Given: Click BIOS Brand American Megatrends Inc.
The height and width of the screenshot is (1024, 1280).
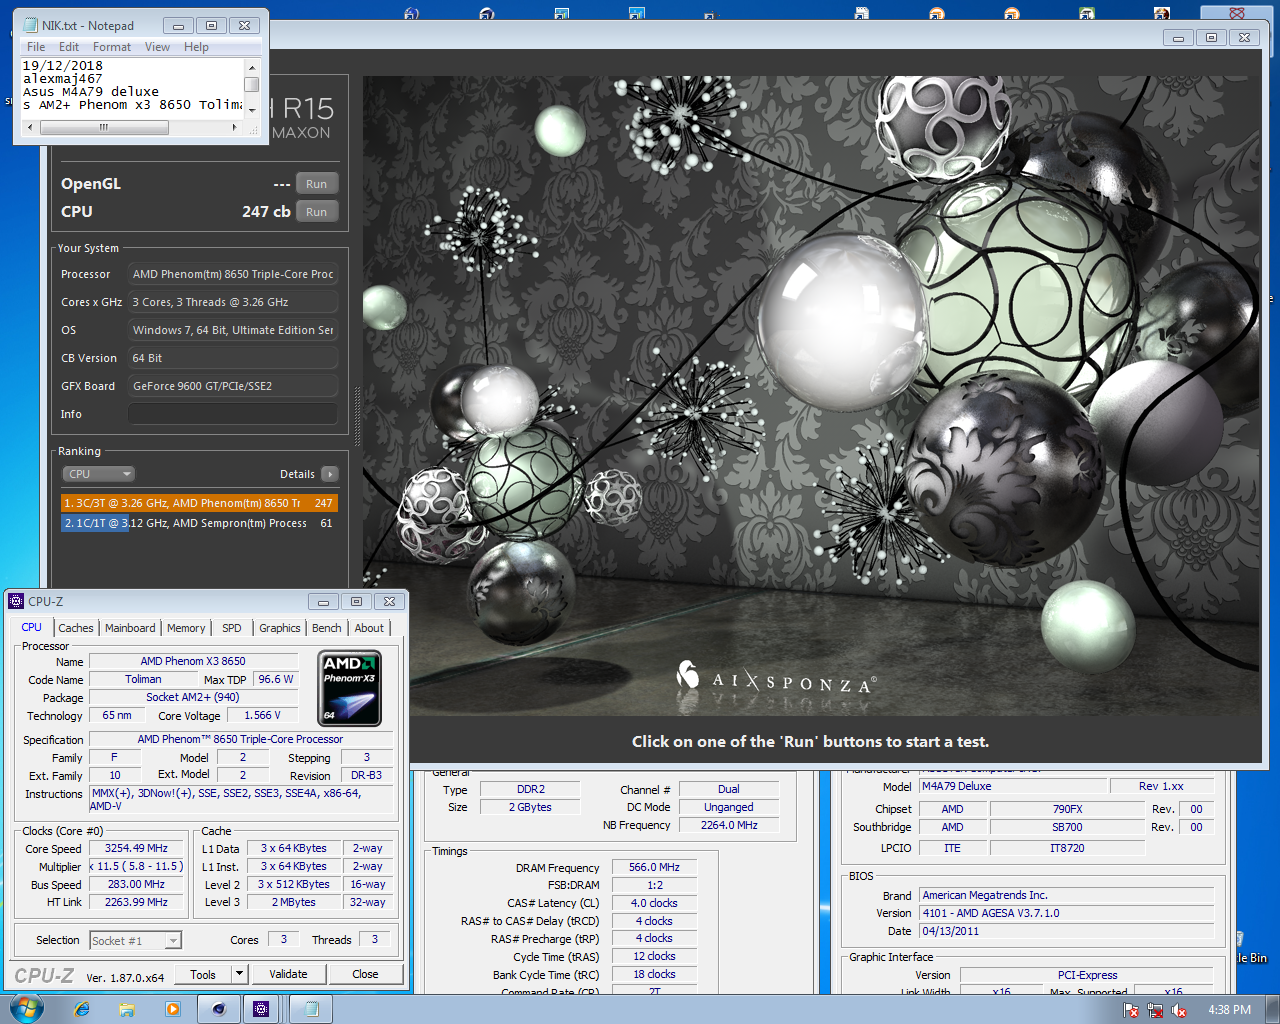Looking at the screenshot, I should tap(1067, 895).
